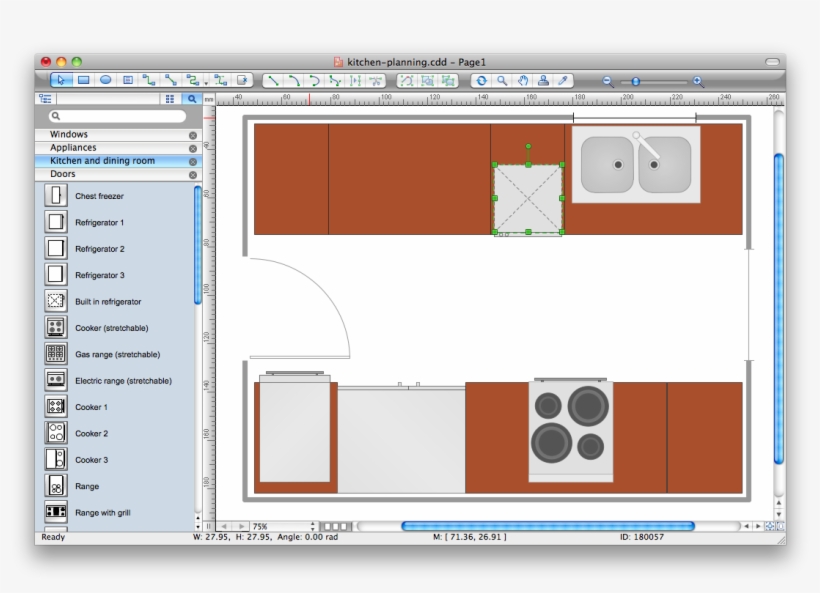Click the zoom out magnifier icon

pos(608,81)
